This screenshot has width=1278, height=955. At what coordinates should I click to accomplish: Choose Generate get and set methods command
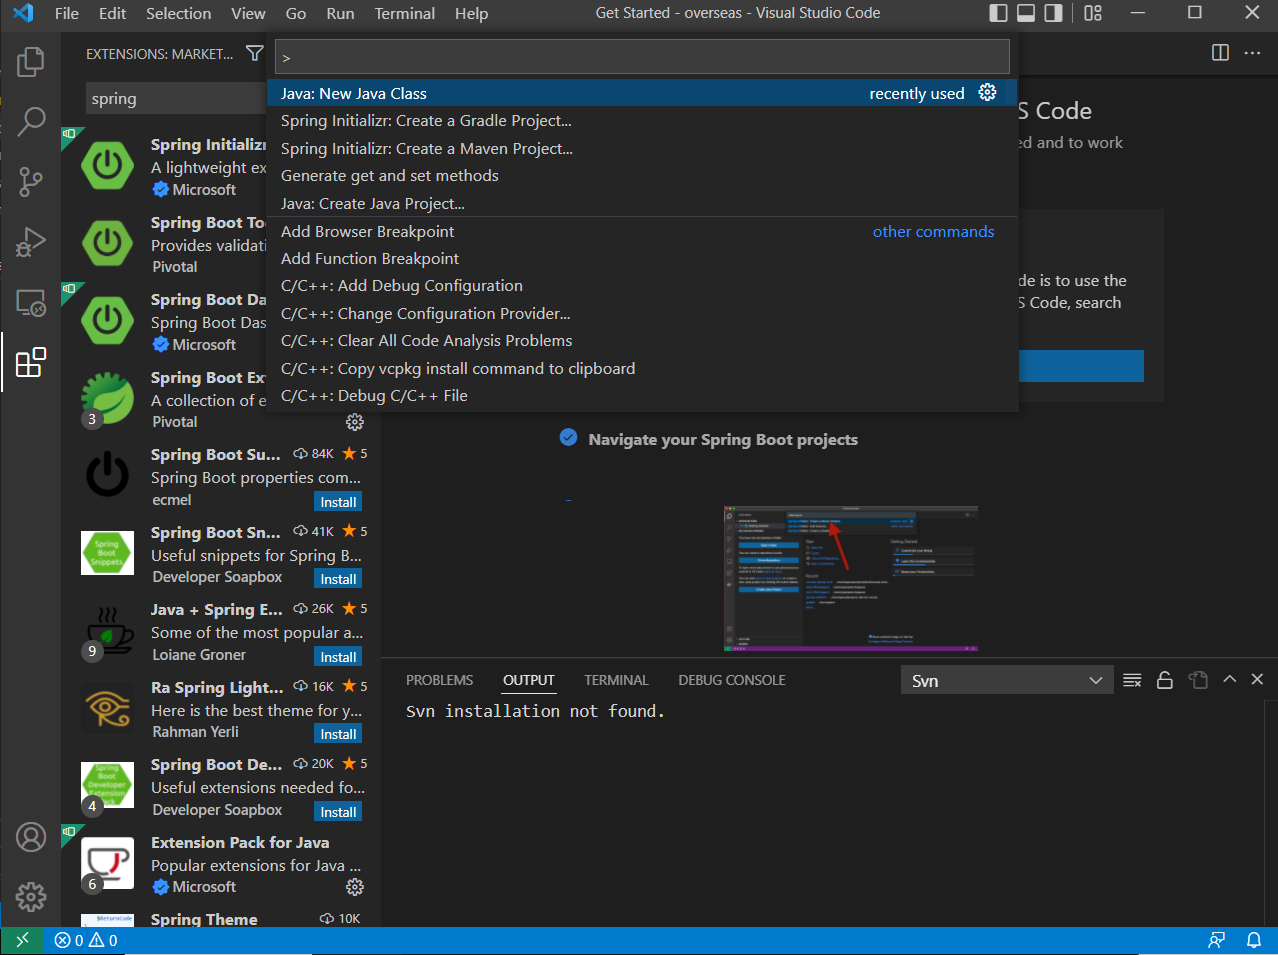coord(642,175)
